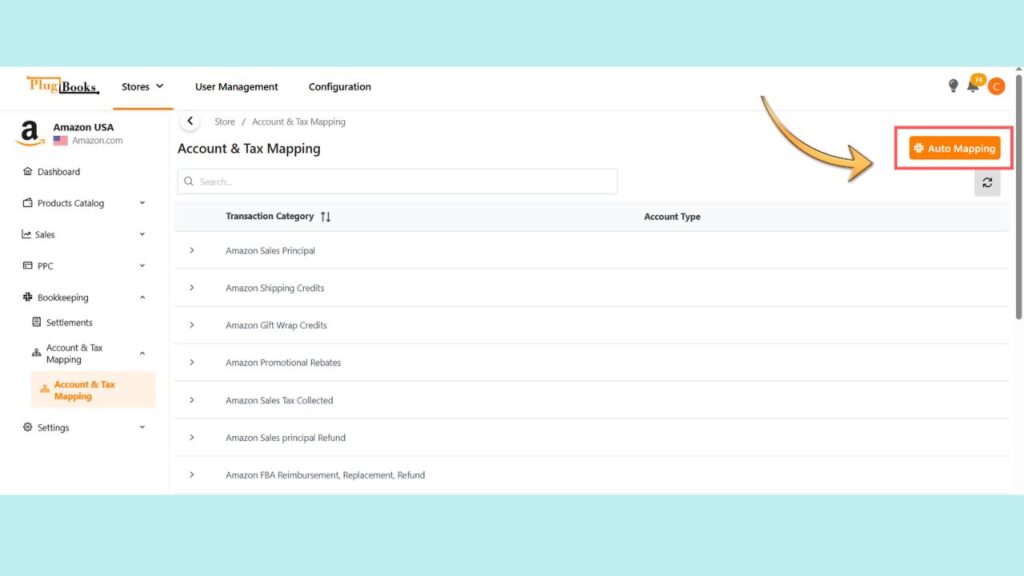Click in the Search field
Viewport: 1024px width, 576px height.
point(397,181)
